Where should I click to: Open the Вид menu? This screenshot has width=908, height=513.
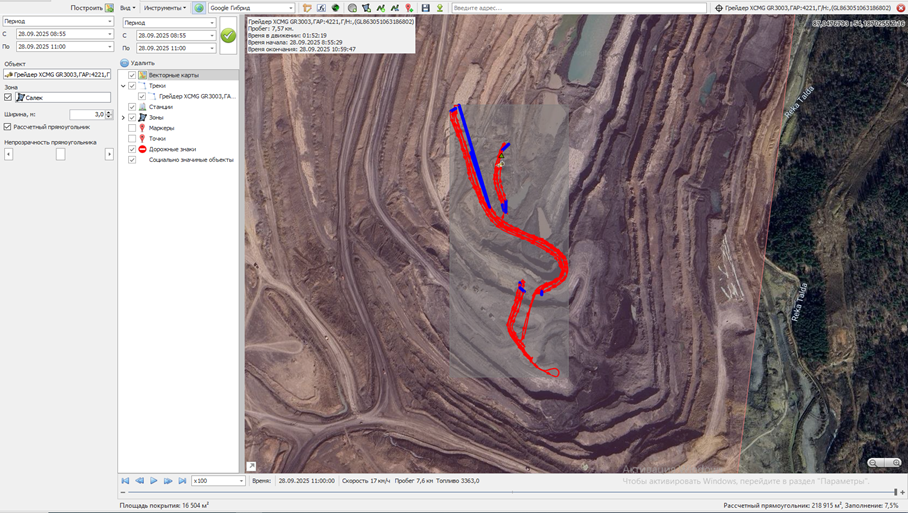[128, 8]
